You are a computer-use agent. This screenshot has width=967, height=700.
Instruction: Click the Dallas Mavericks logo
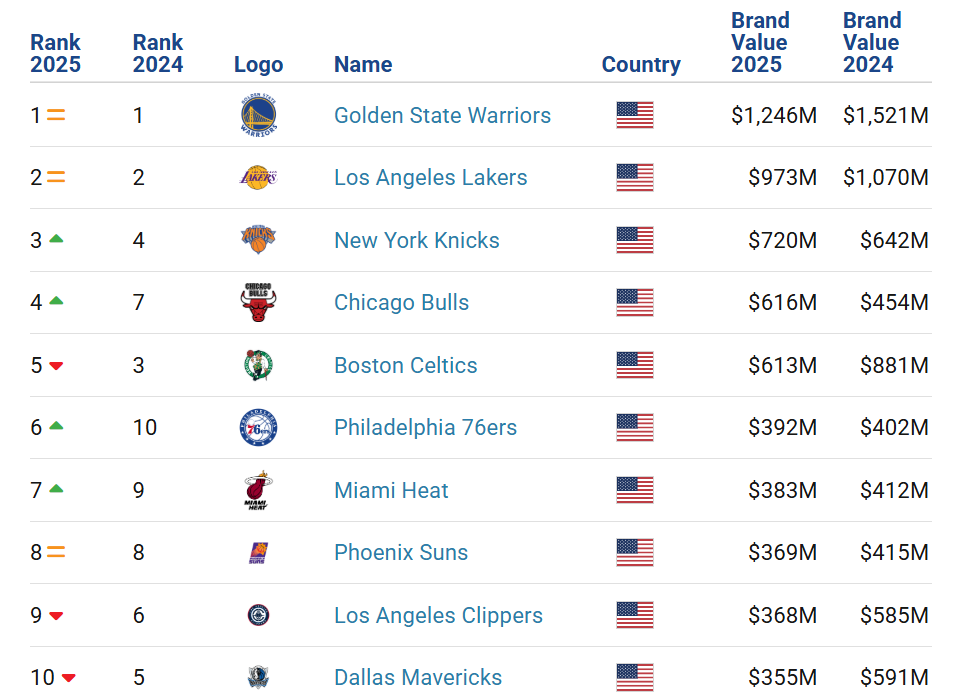259,678
